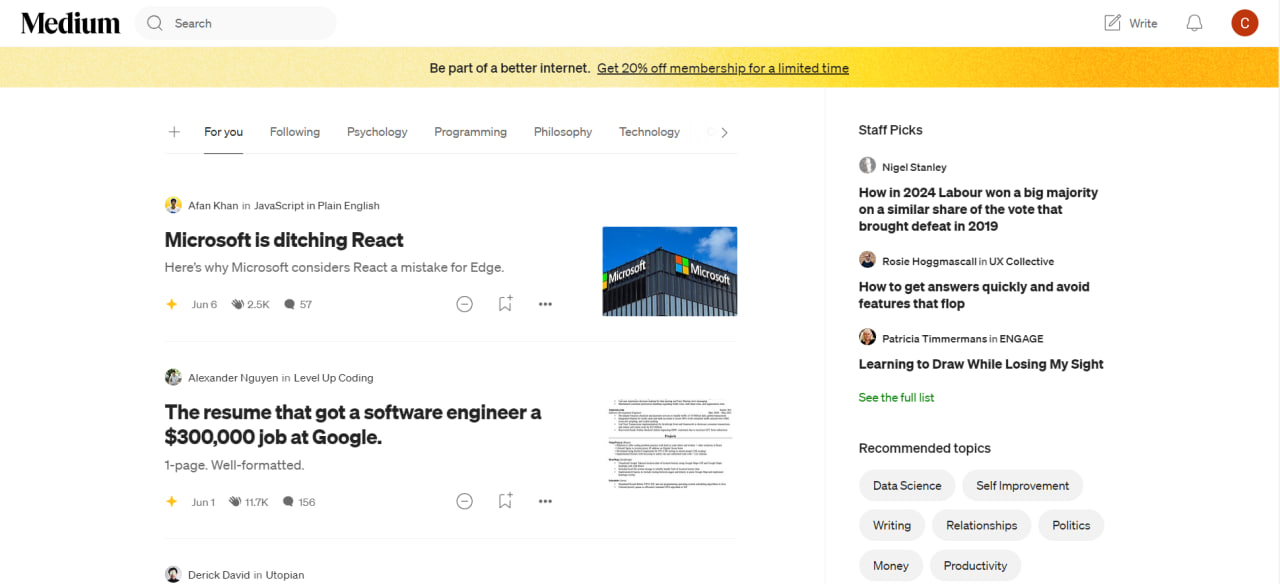1280x584 pixels.
Task: Open the JavaScript in Plain English publication
Action: tap(317, 205)
